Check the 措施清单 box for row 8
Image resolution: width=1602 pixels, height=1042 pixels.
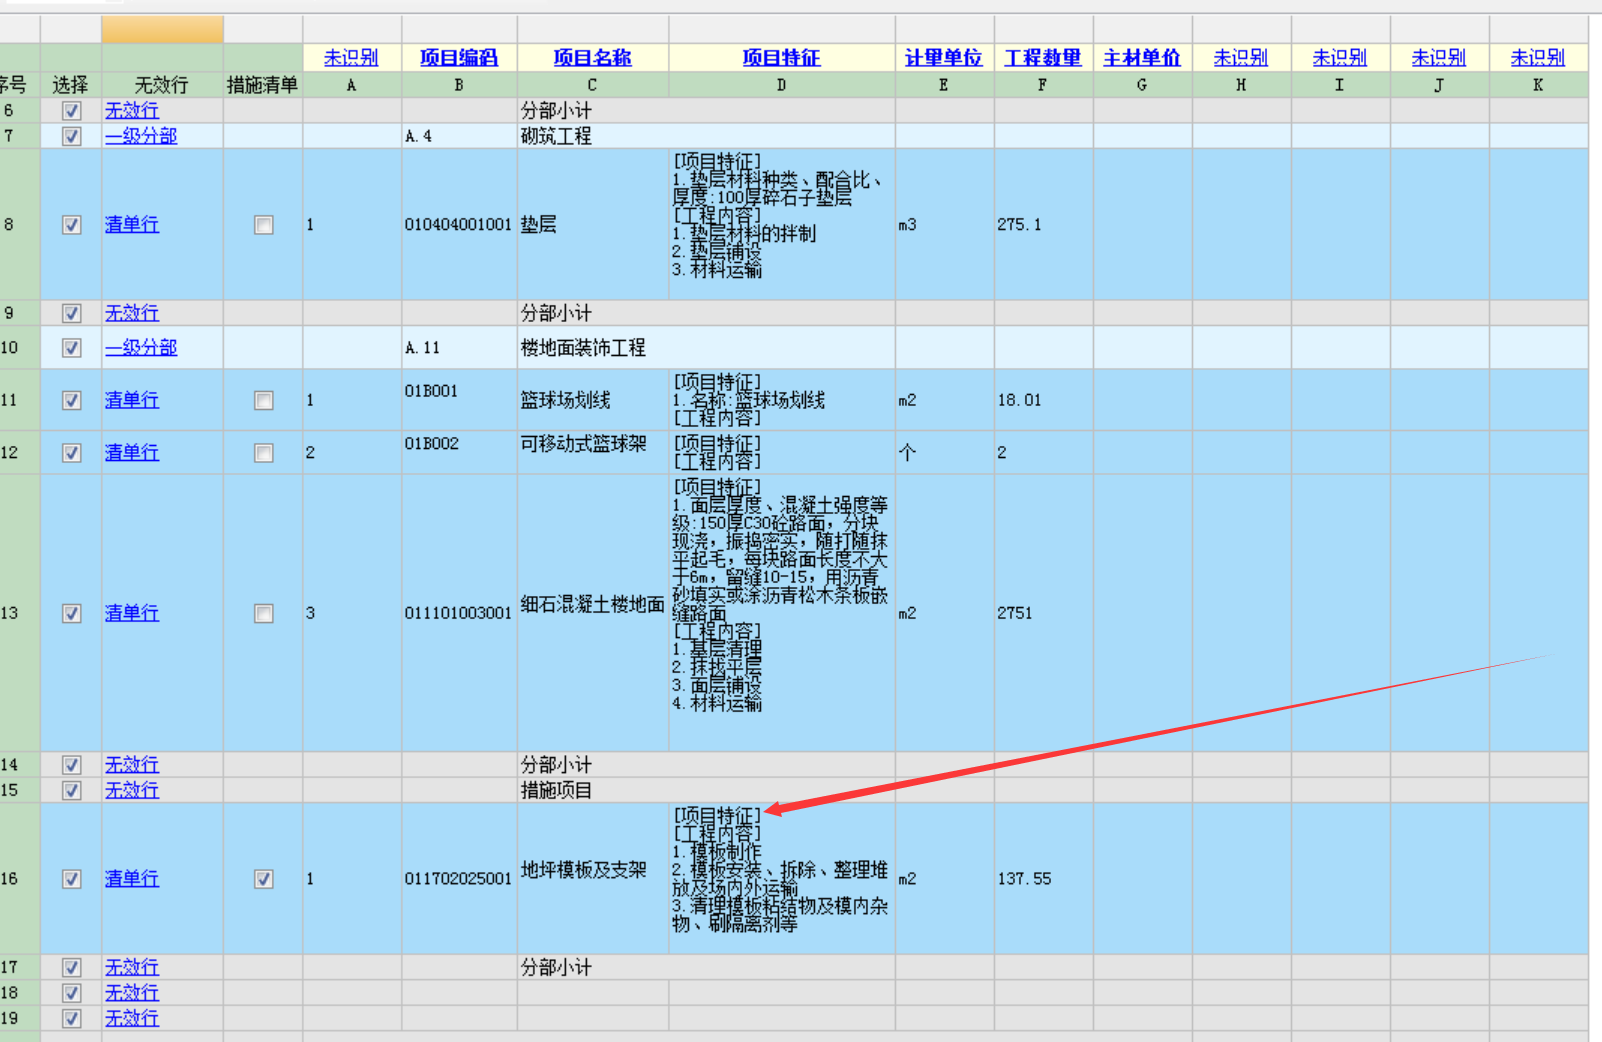(263, 225)
